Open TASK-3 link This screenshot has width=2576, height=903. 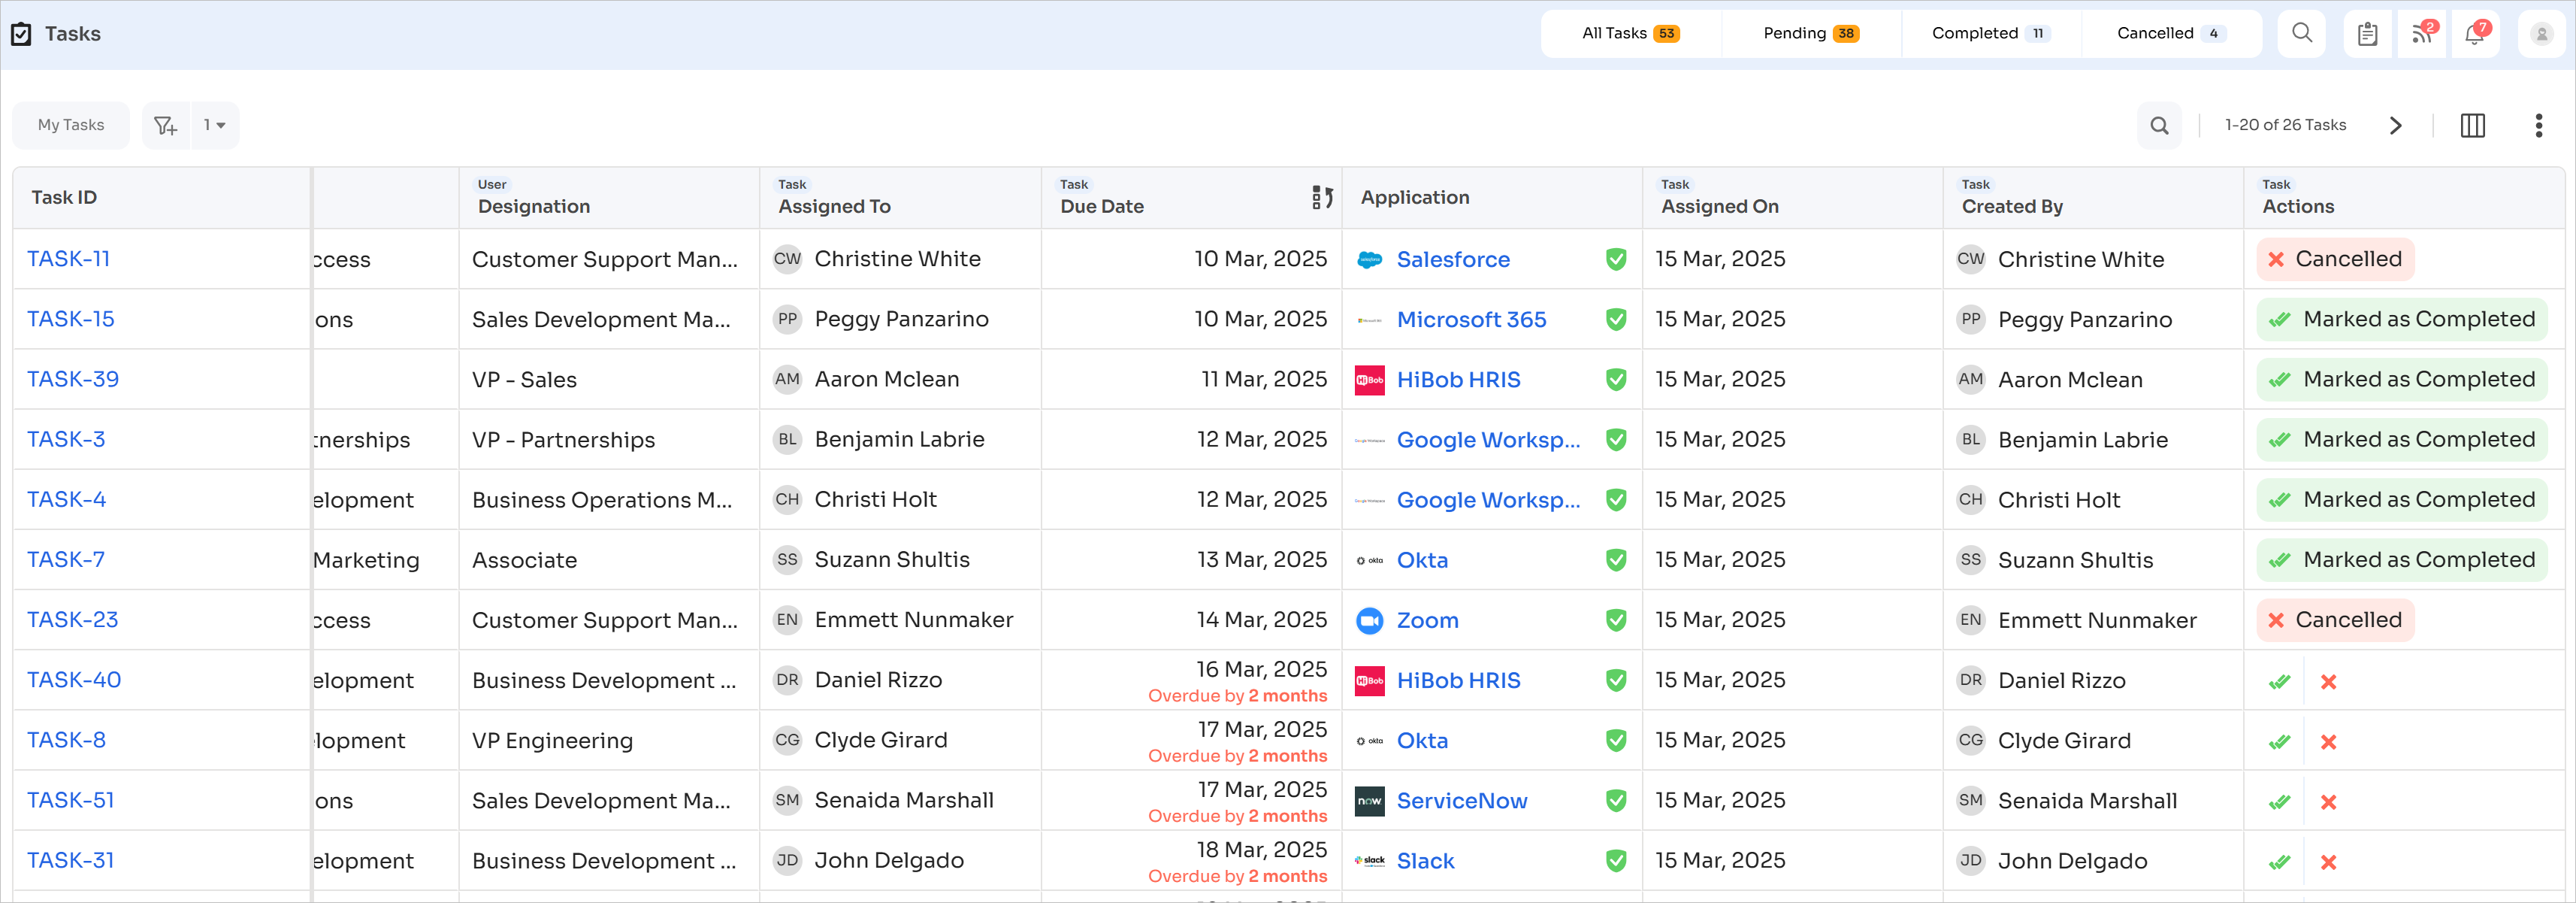(66, 439)
